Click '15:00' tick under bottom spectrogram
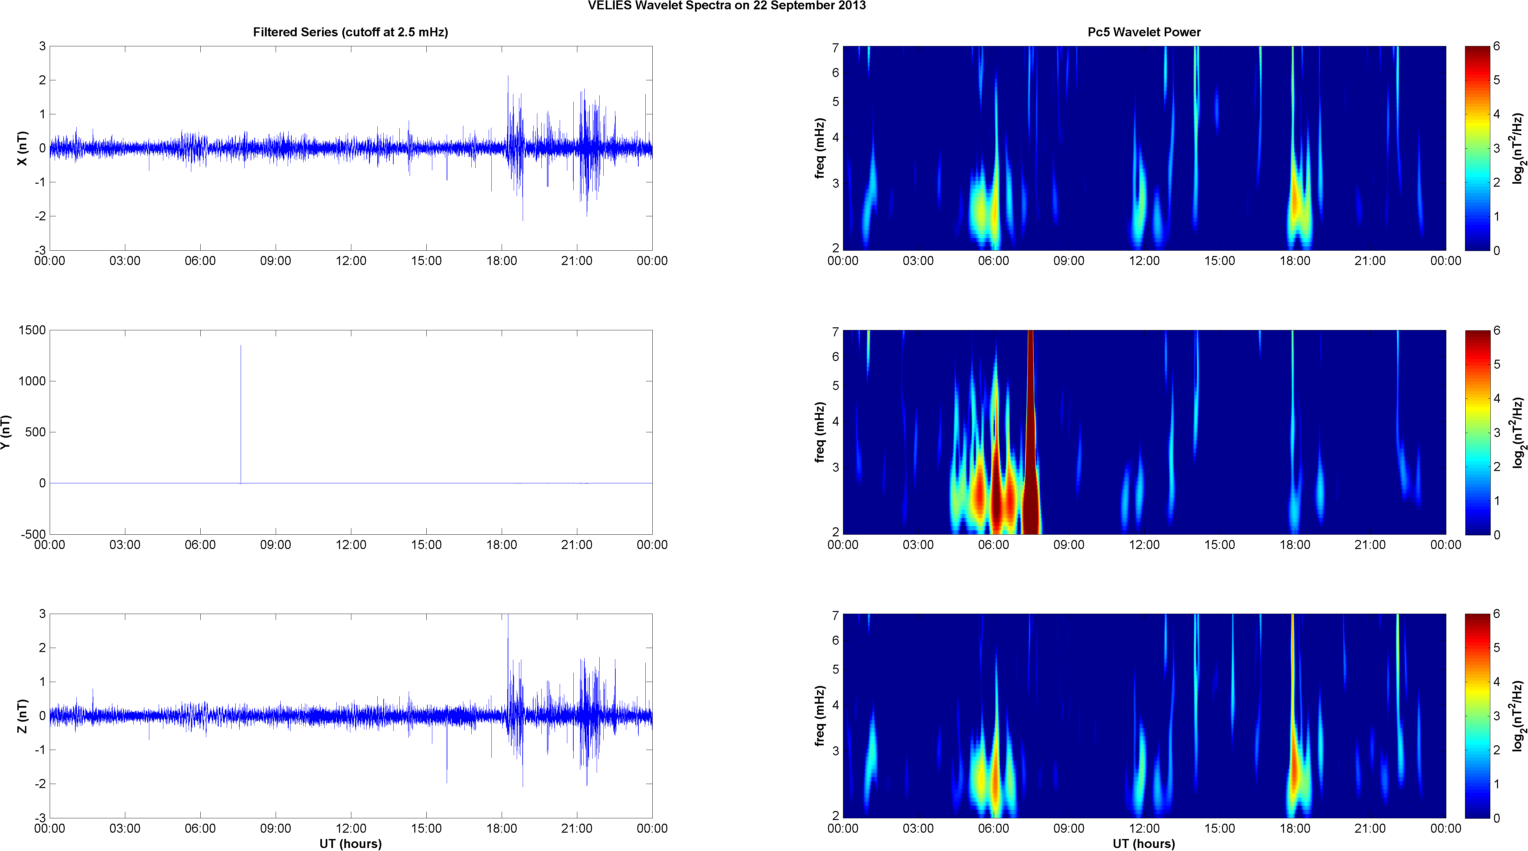 (1220, 828)
